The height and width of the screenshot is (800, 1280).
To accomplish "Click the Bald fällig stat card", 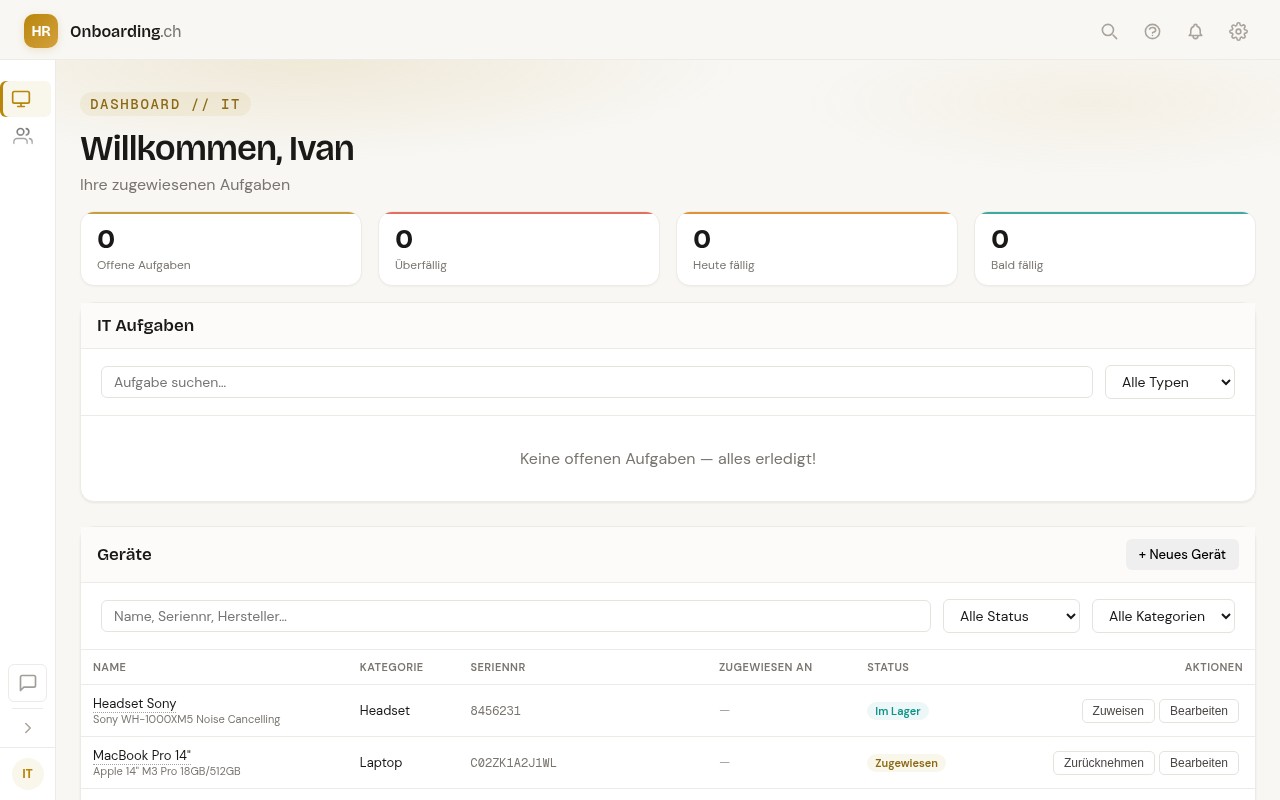I will coord(1115,249).
